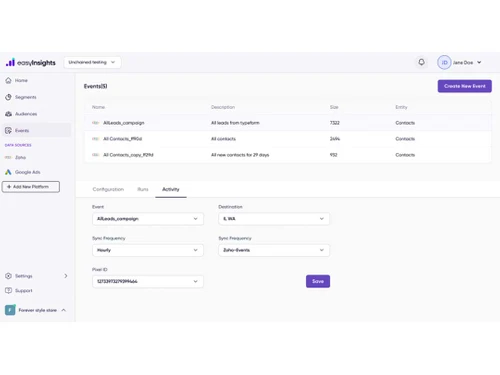Click the Settings gear icon
Image resolution: width=500 pixels, height=375 pixels.
tap(8, 276)
